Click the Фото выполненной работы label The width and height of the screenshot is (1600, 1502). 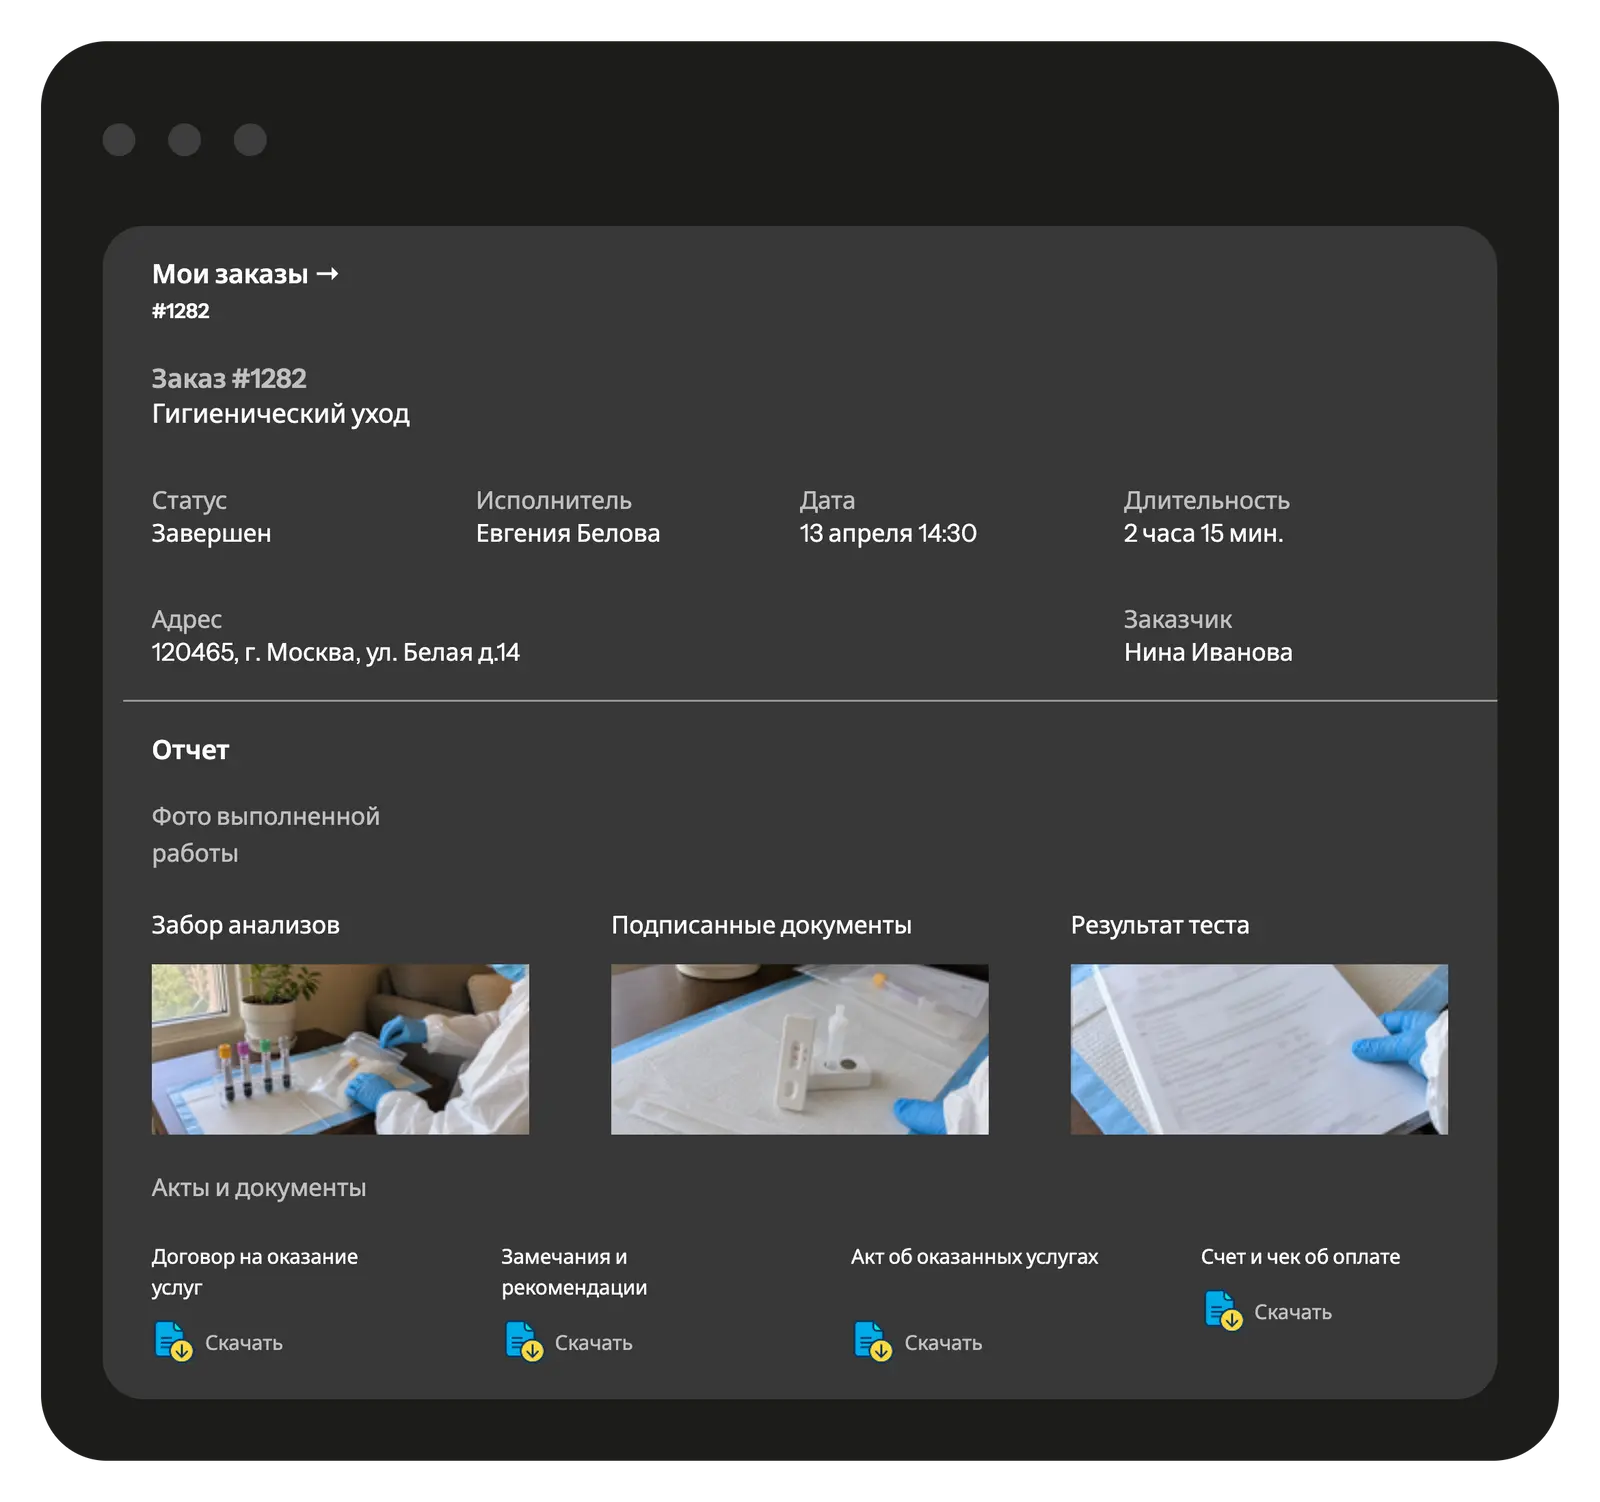click(x=266, y=835)
